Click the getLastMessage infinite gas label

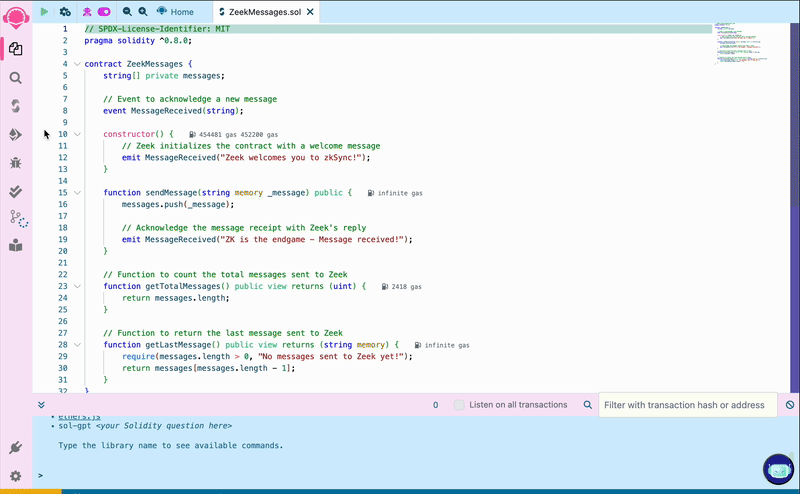pyautogui.click(x=447, y=345)
